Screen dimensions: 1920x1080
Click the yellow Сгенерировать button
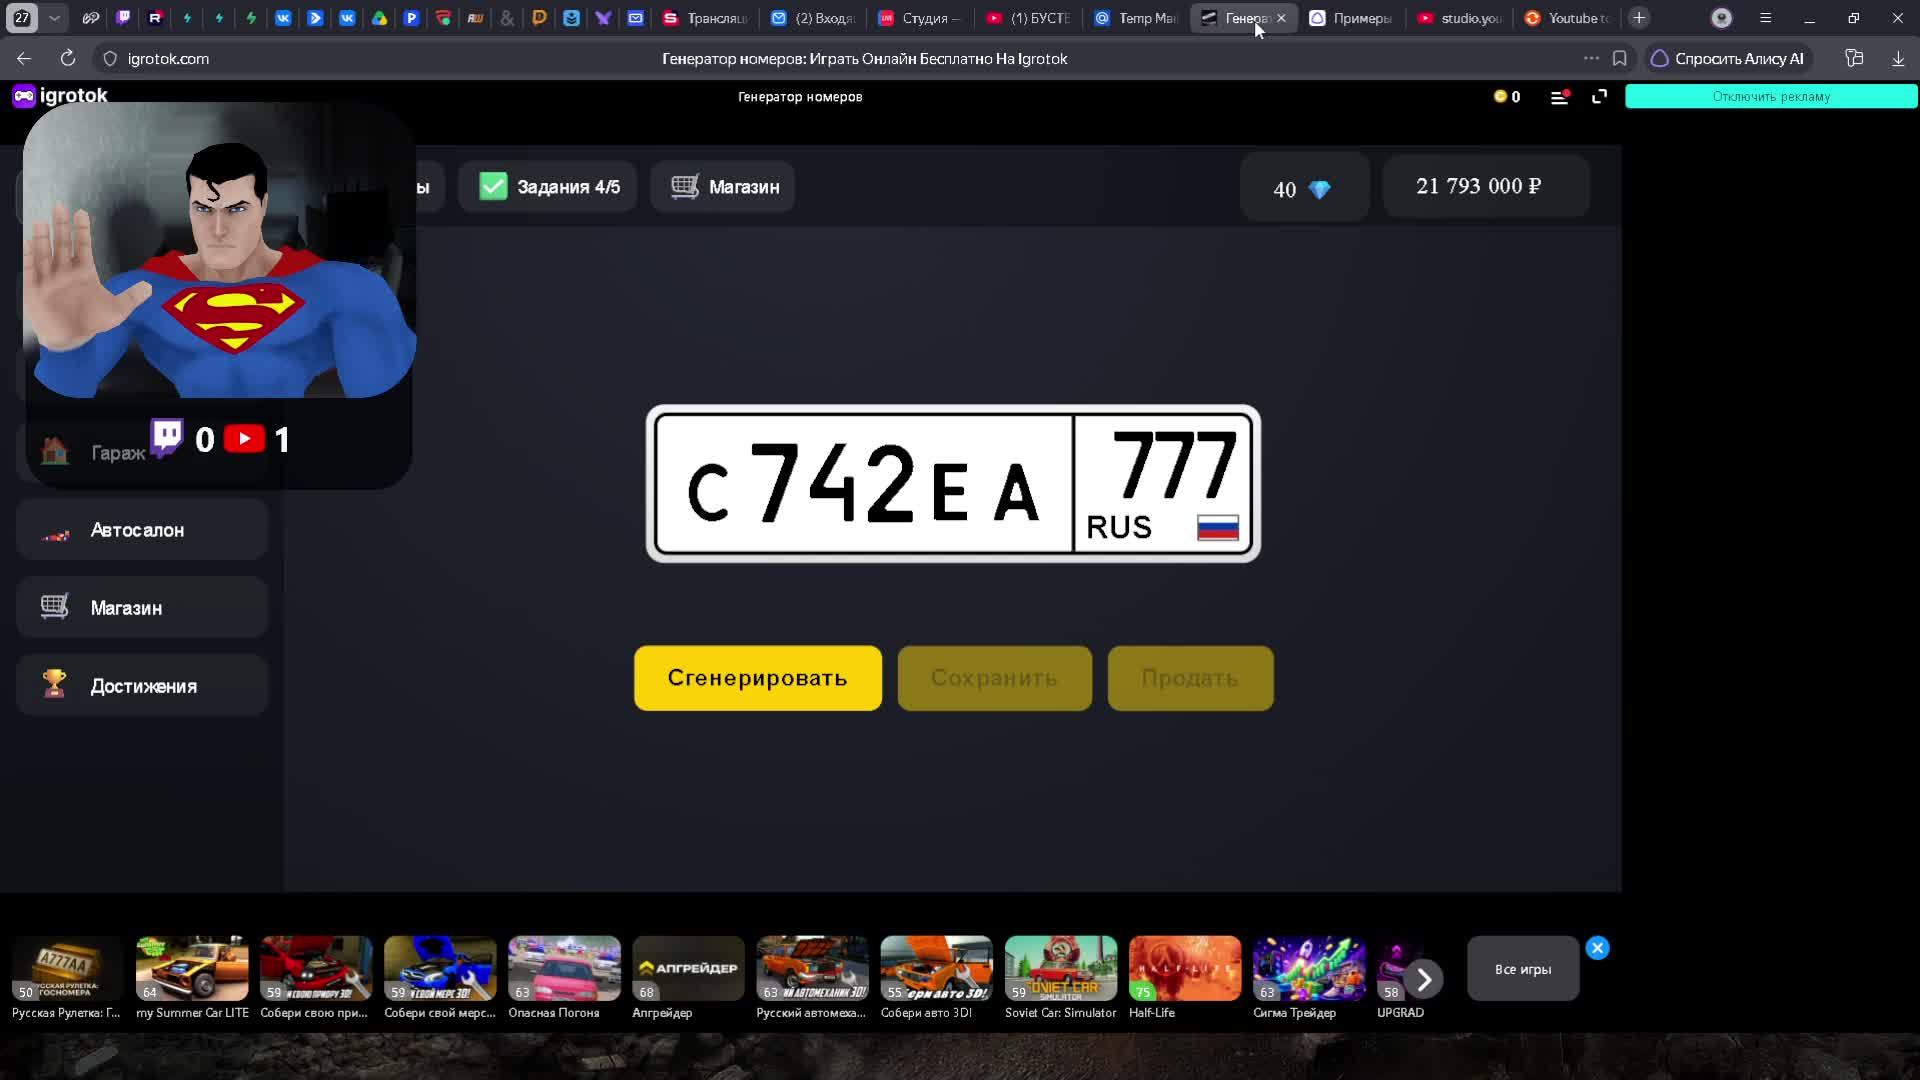tap(758, 678)
